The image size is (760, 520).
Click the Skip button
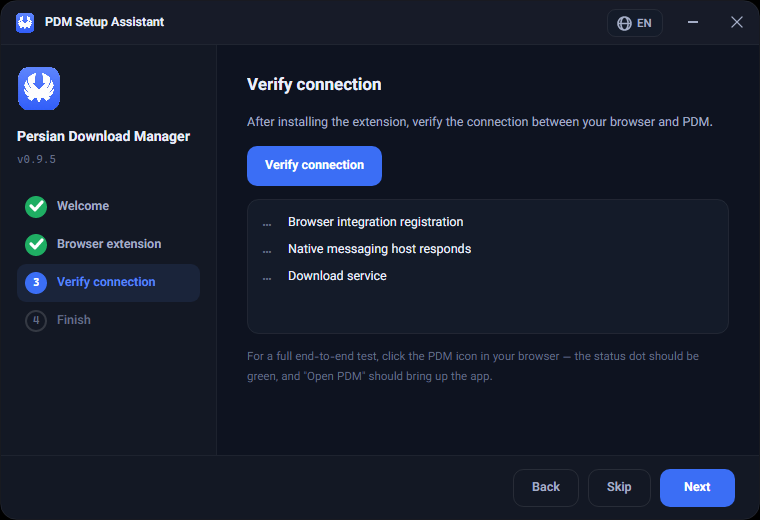(x=619, y=487)
